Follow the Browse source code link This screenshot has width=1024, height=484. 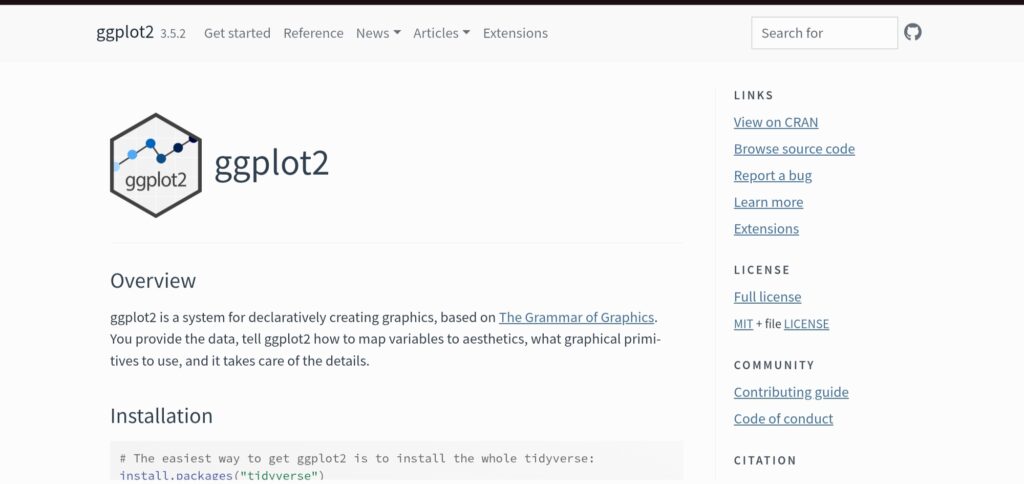(794, 149)
